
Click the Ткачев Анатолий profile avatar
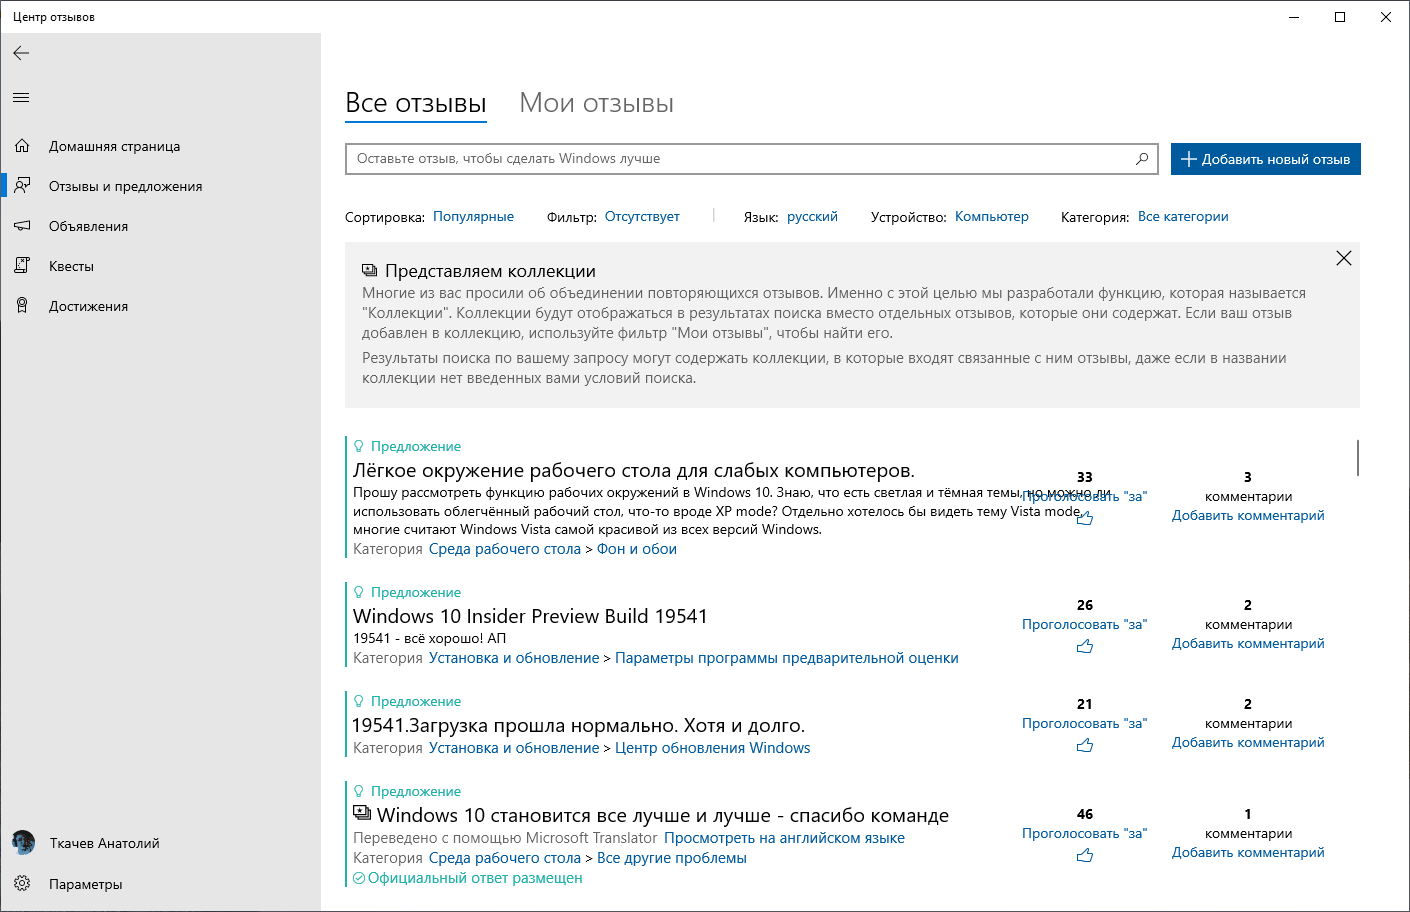pyautogui.click(x=23, y=843)
